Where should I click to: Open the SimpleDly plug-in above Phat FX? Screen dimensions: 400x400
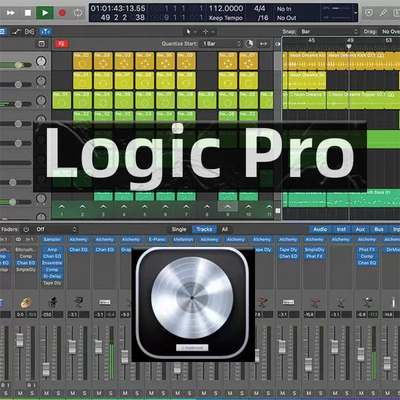click(x=314, y=249)
